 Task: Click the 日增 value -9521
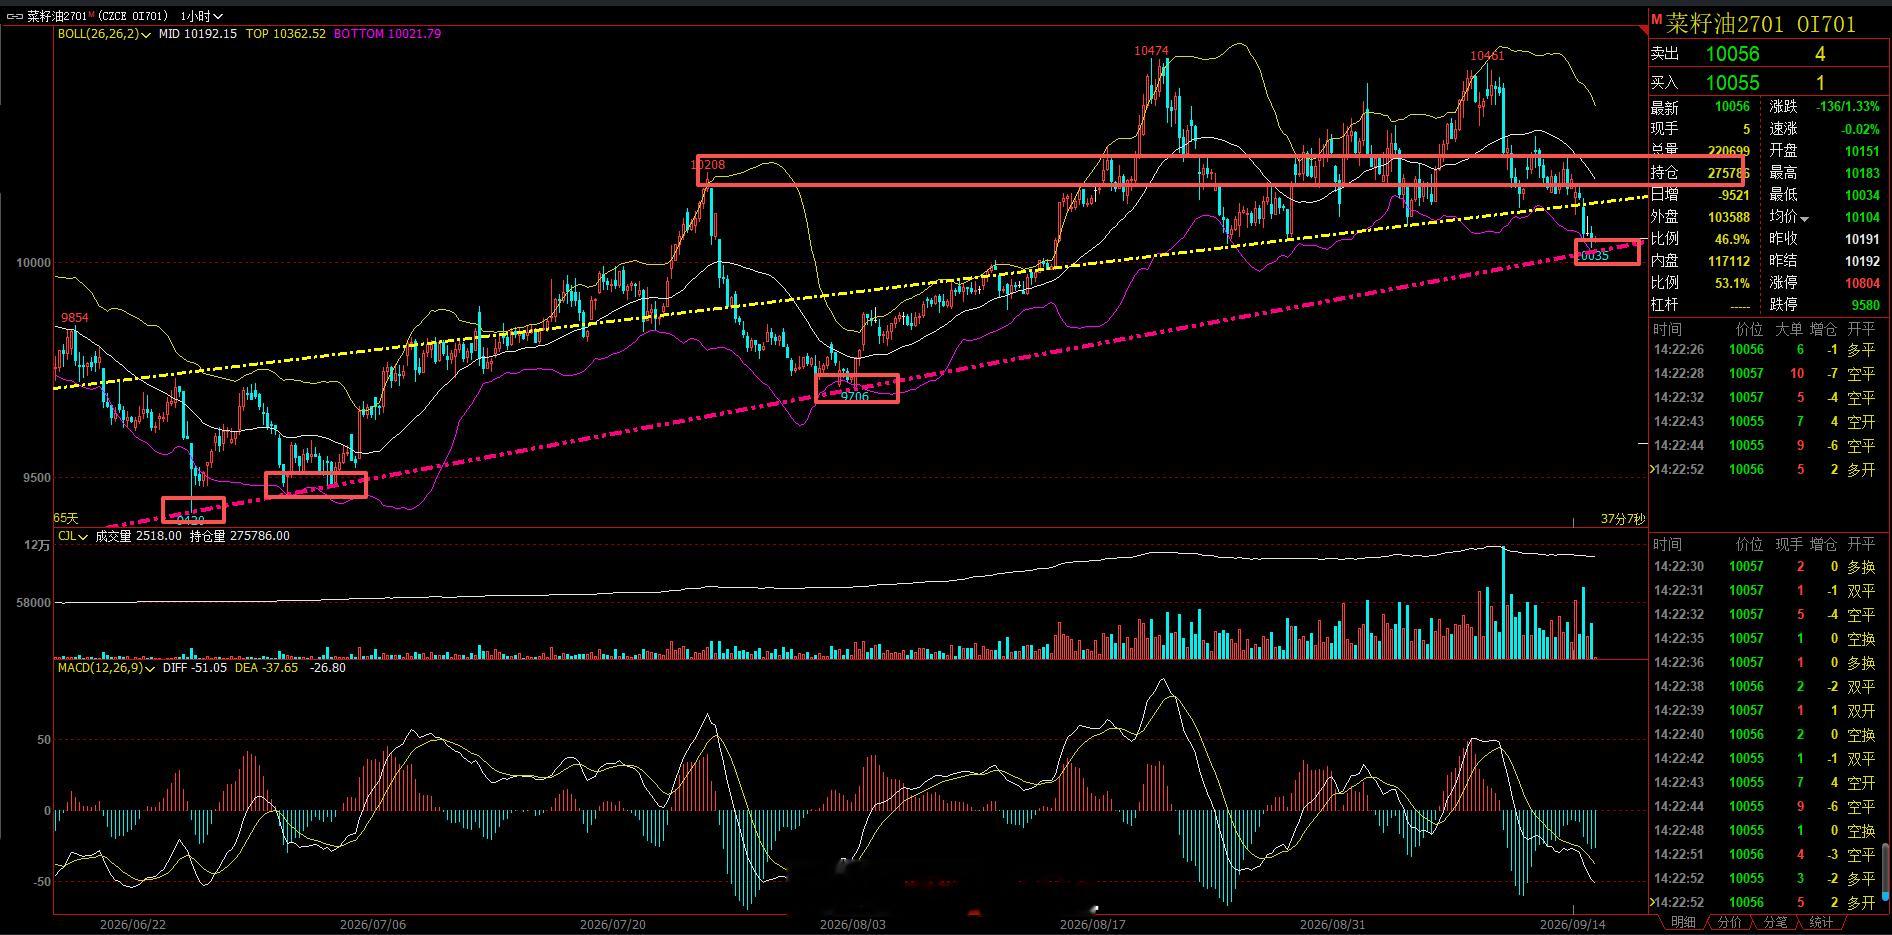(1733, 195)
